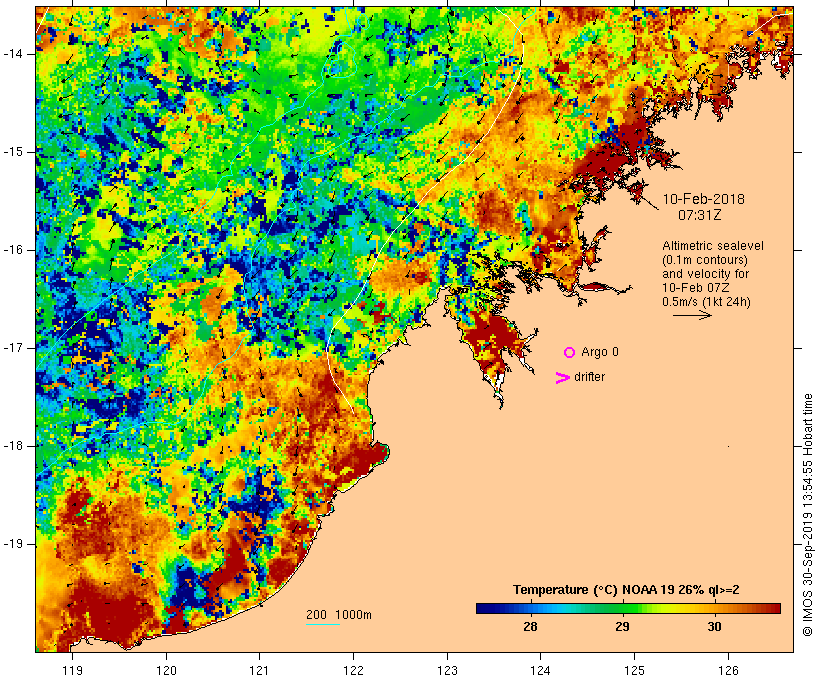Click the colorbar value '30'

click(x=714, y=627)
